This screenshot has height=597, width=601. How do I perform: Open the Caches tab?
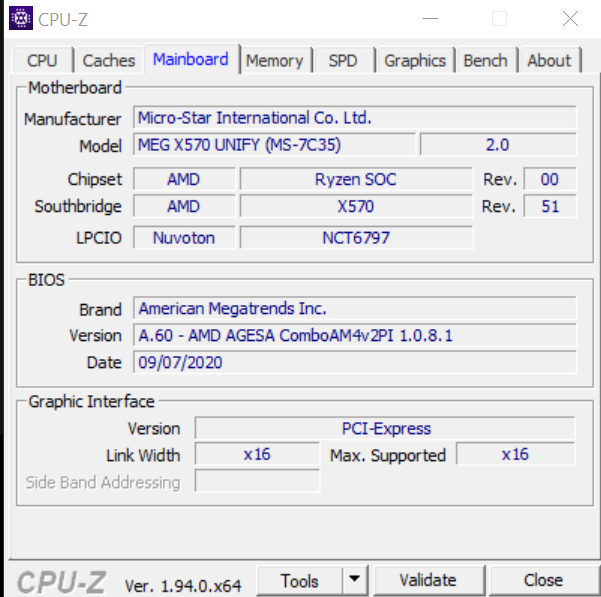109,61
